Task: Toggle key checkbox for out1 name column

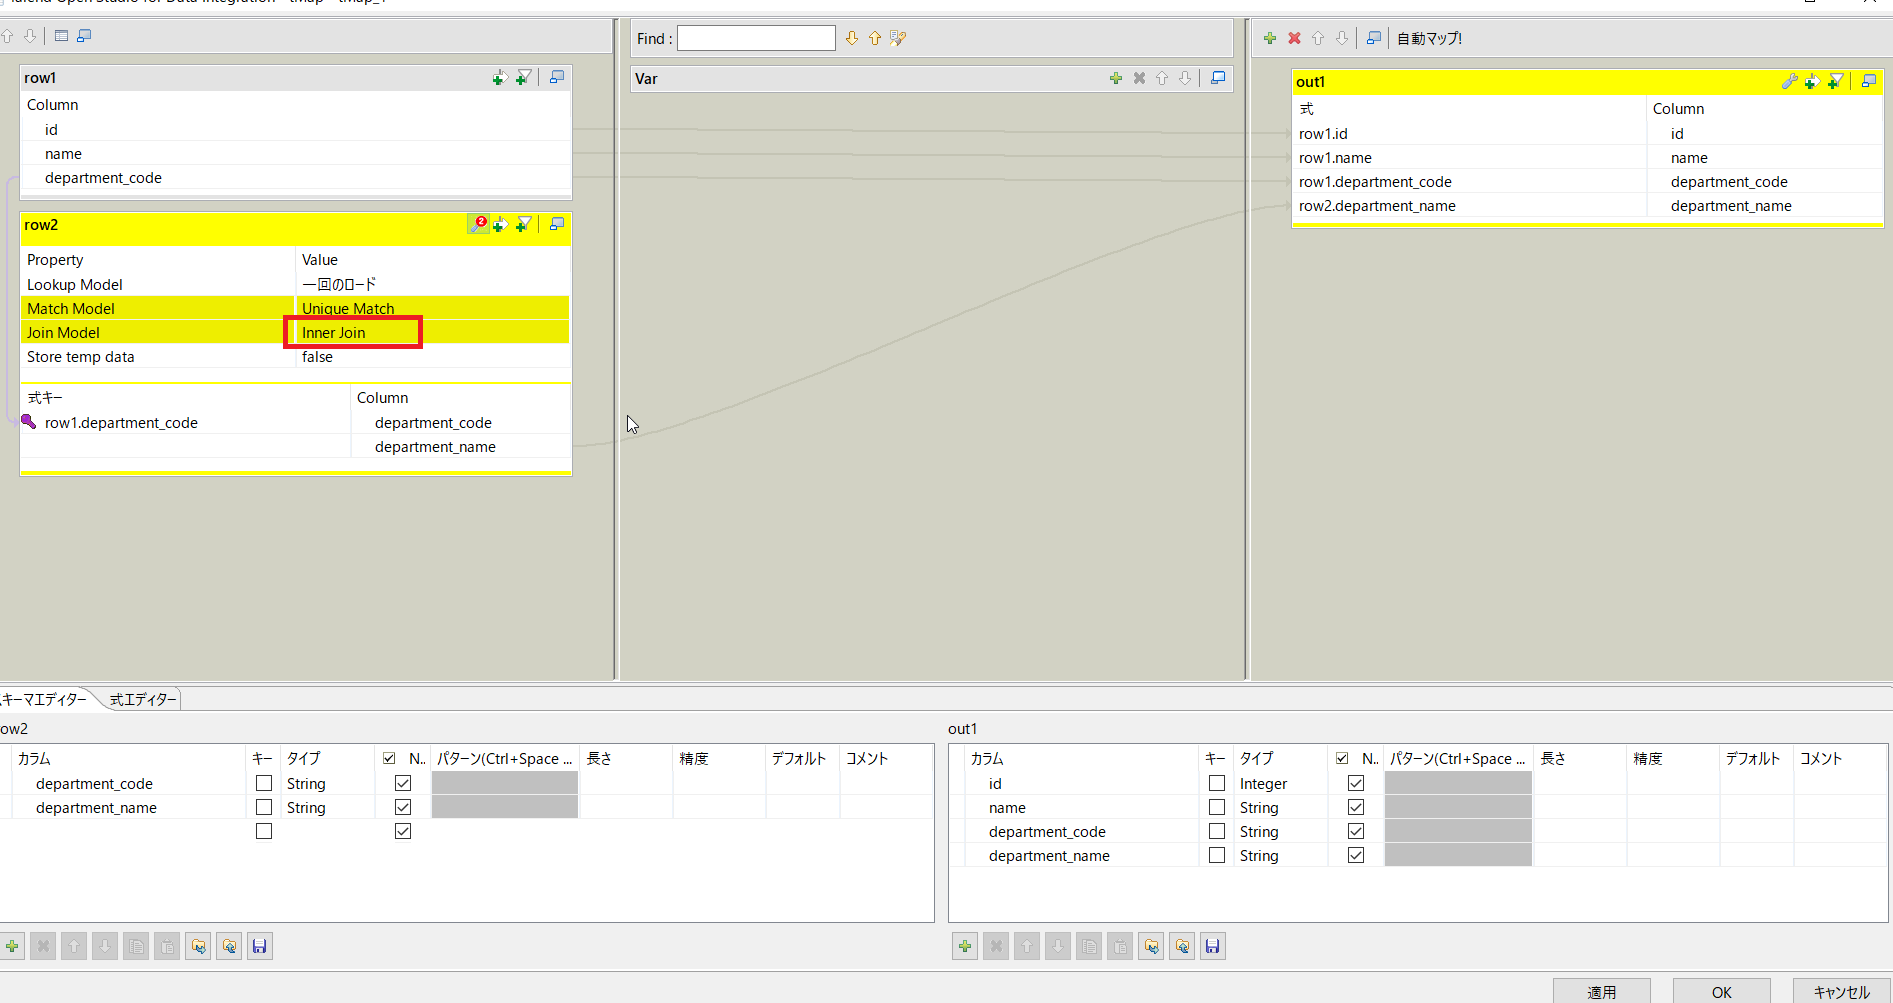Action: pos(1217,807)
